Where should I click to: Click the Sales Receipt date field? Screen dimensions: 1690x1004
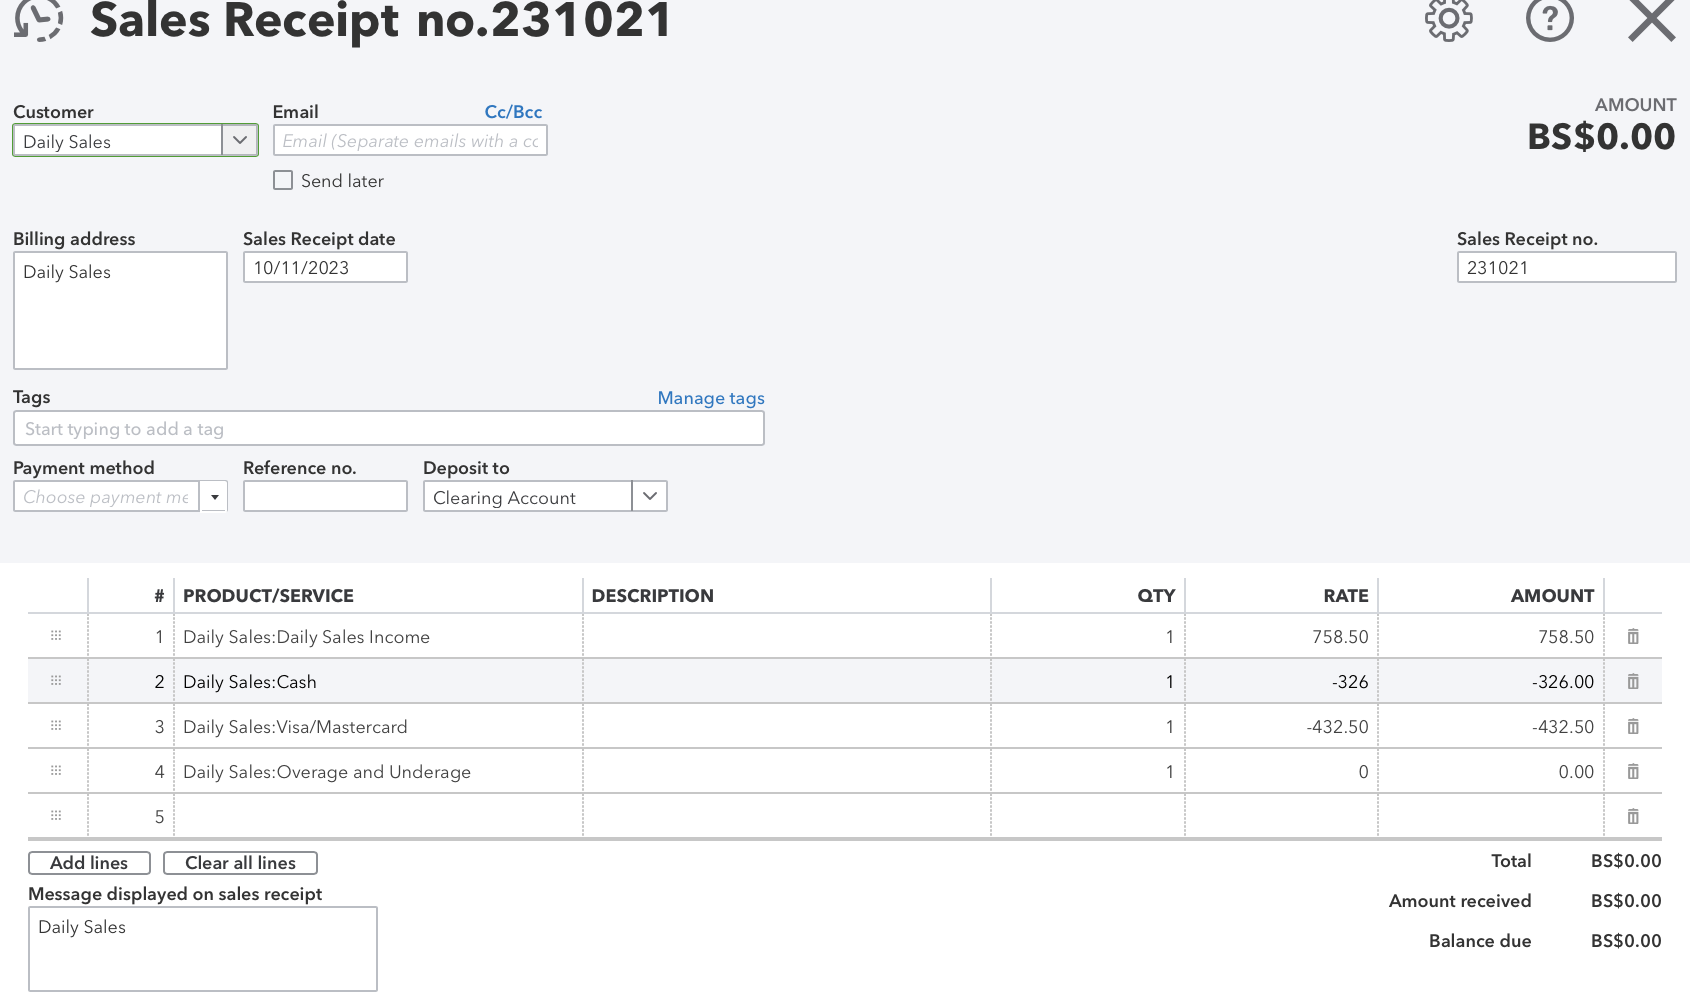click(x=325, y=268)
